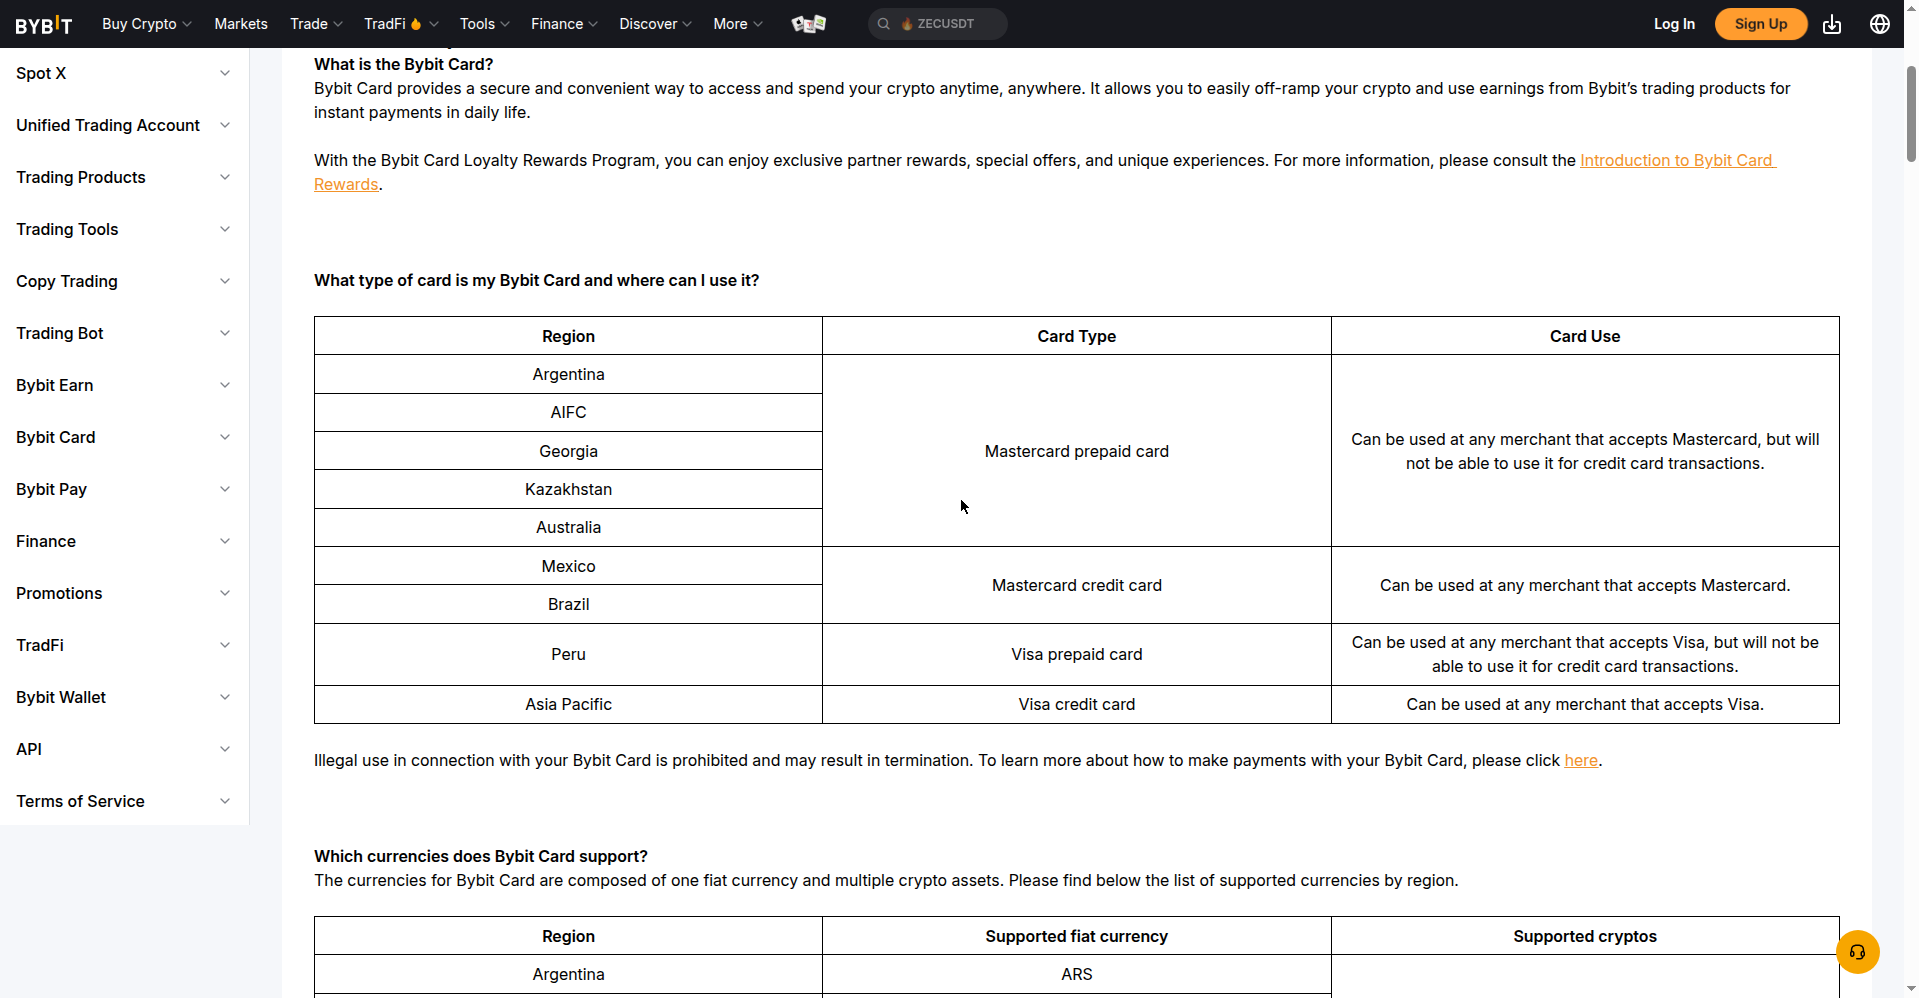
Task: Focus the ZECUSDT search field
Action: click(938, 24)
